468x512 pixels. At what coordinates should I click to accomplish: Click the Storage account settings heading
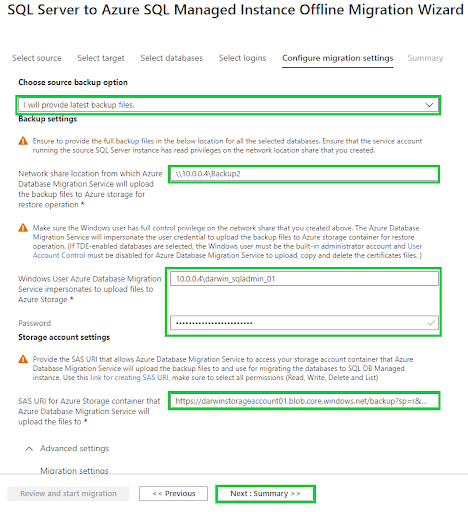tap(64, 337)
